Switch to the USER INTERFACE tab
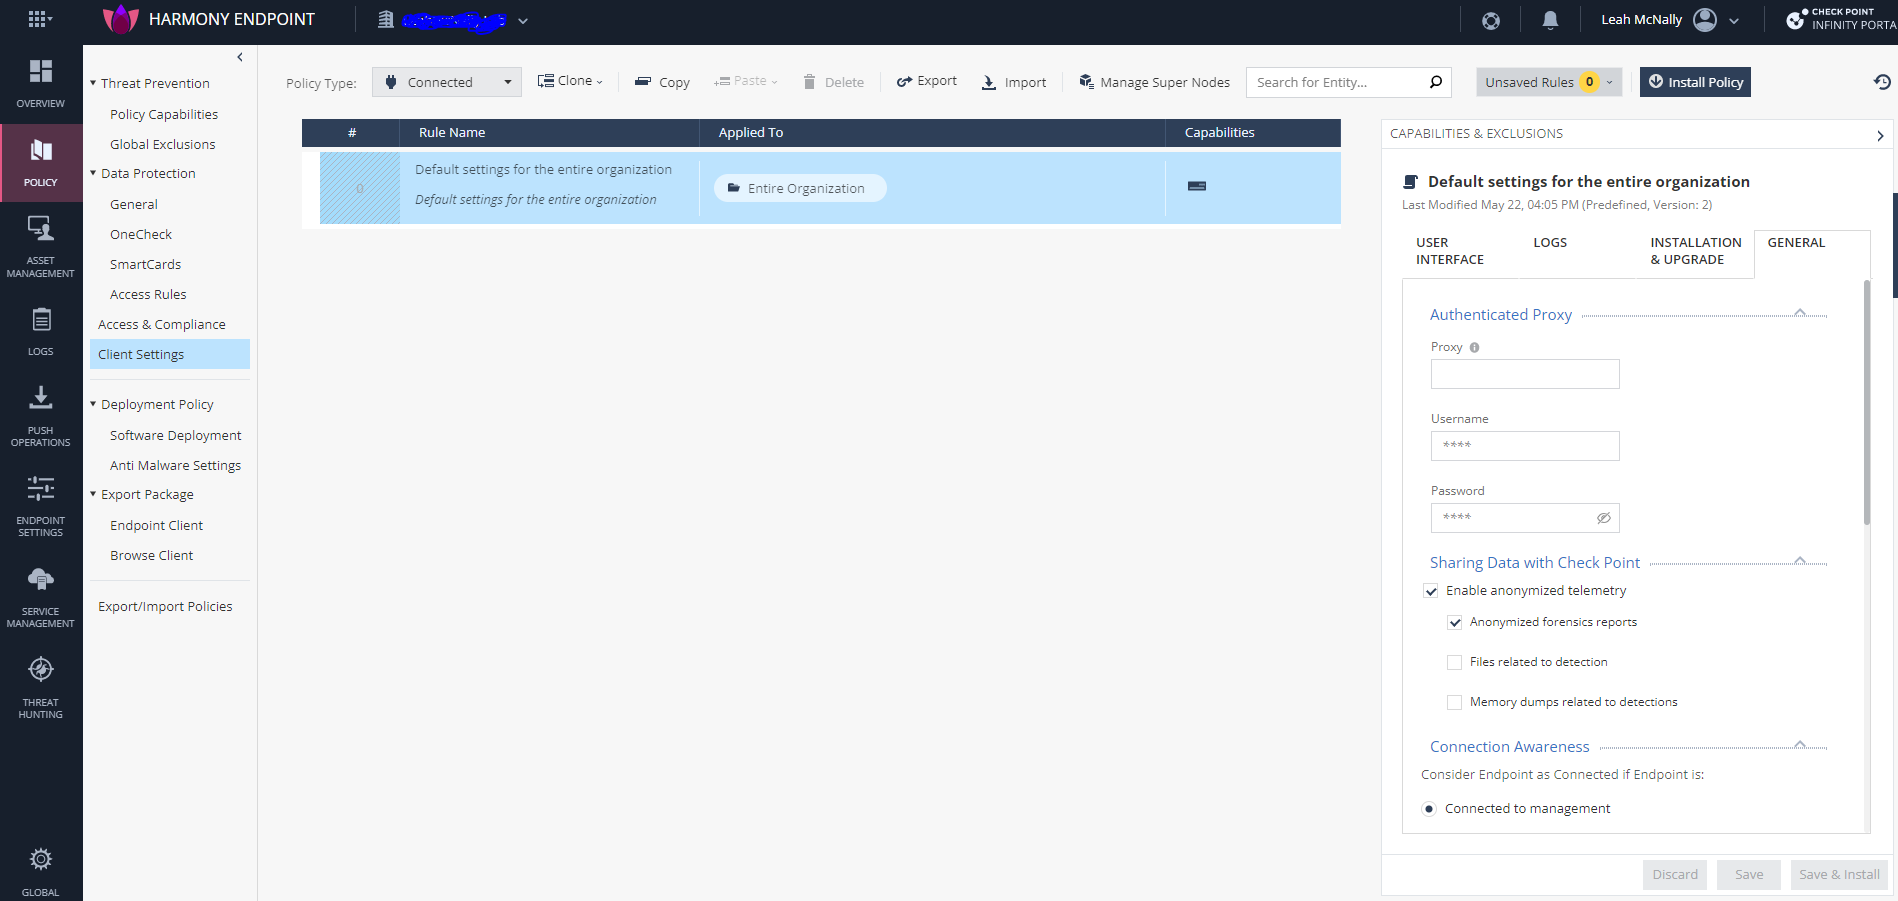1898x901 pixels. (x=1450, y=251)
